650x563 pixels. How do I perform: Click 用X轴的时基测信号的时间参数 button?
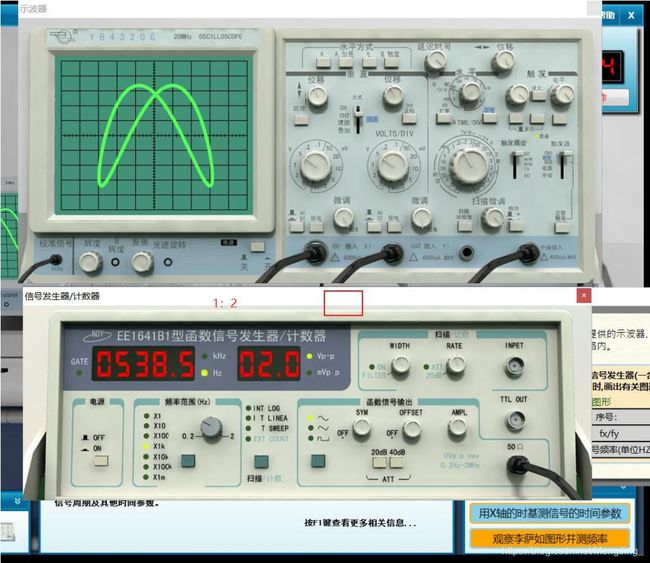550,514
